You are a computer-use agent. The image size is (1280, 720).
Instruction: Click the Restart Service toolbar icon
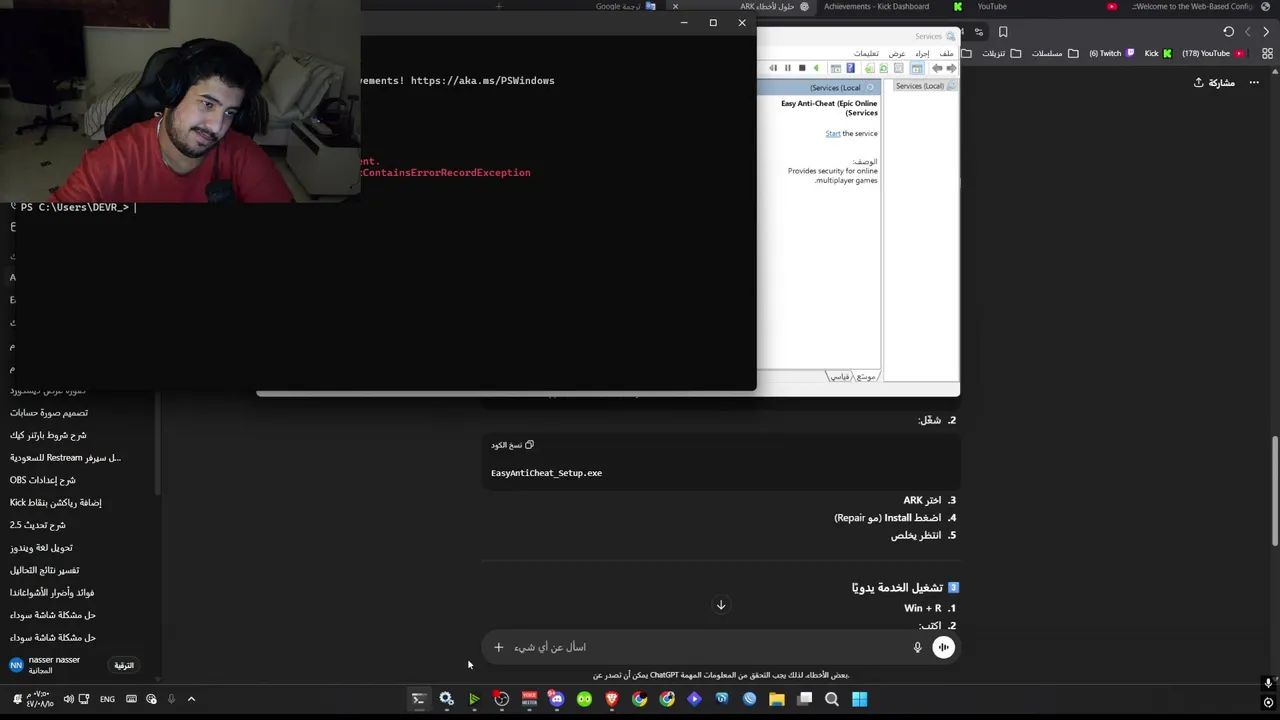[x=773, y=68]
